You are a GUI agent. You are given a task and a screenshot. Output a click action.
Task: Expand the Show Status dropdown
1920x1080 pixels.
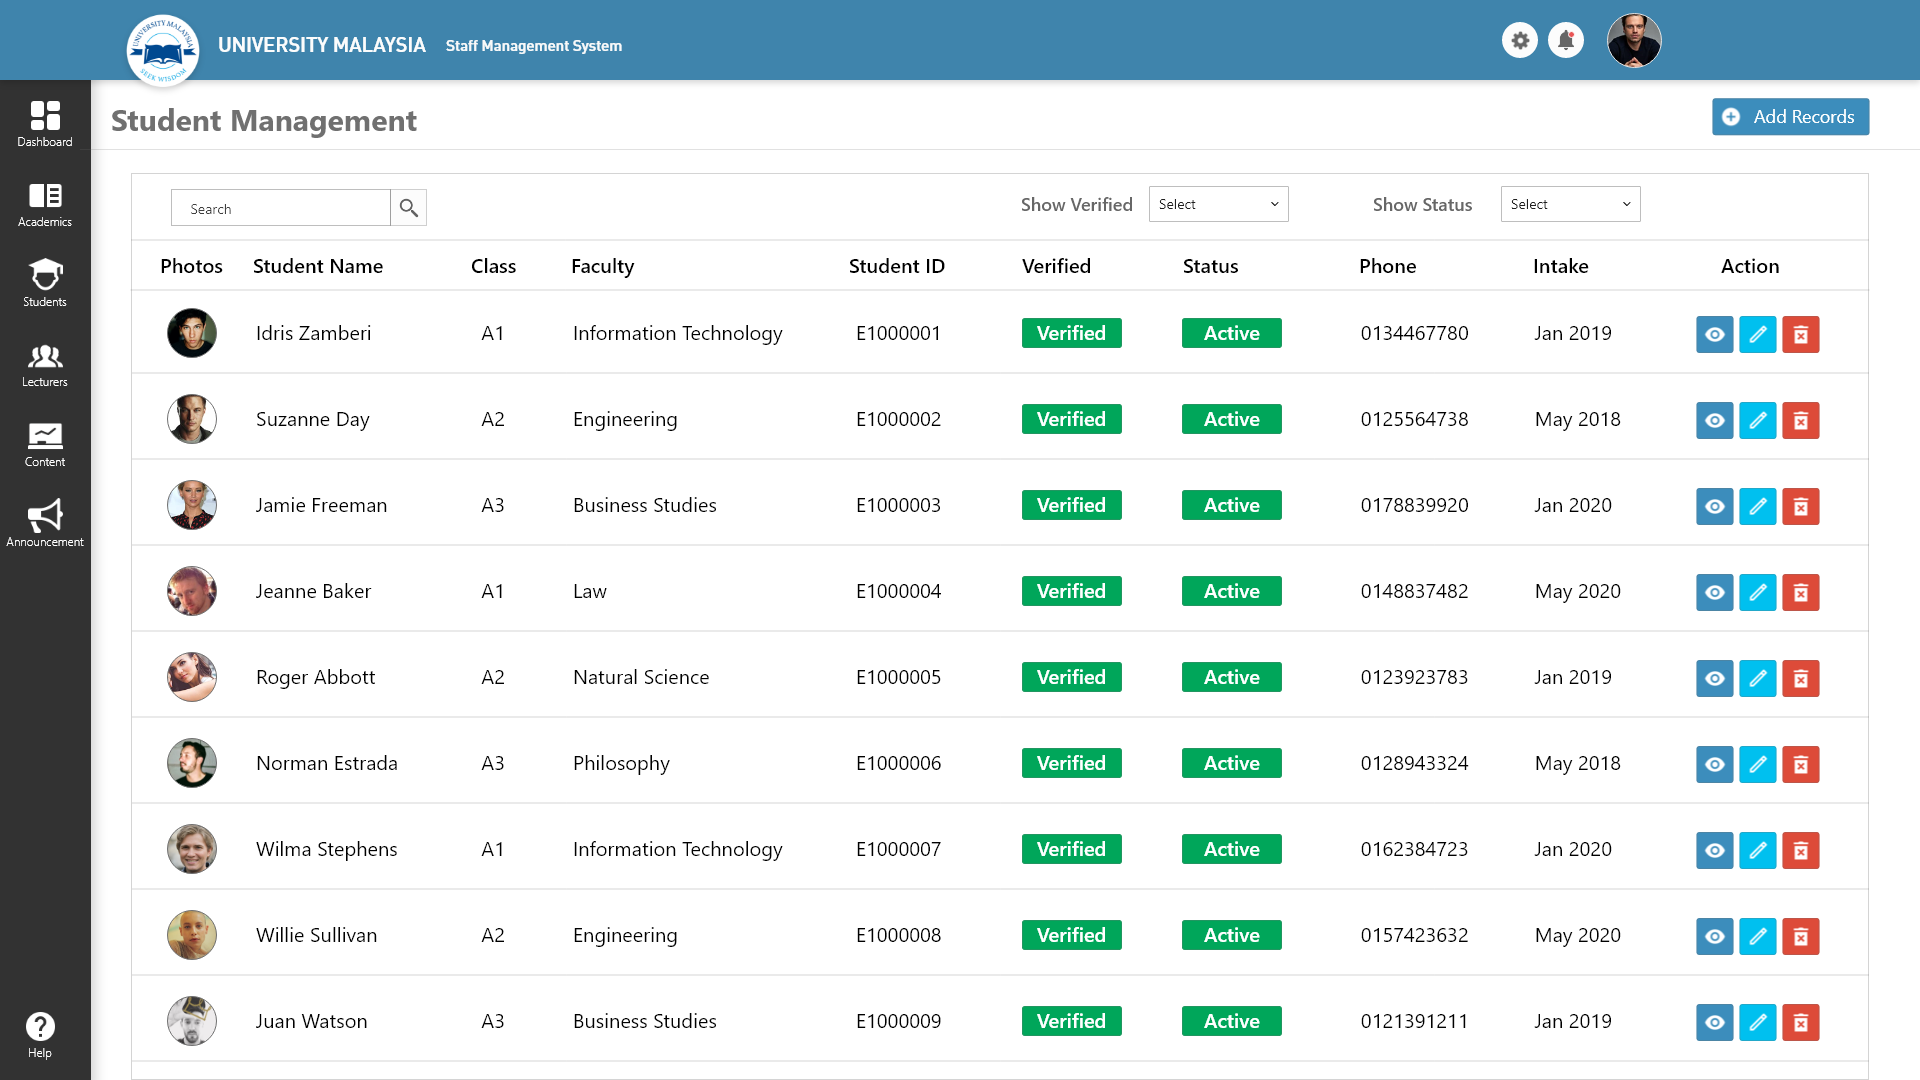(1570, 204)
